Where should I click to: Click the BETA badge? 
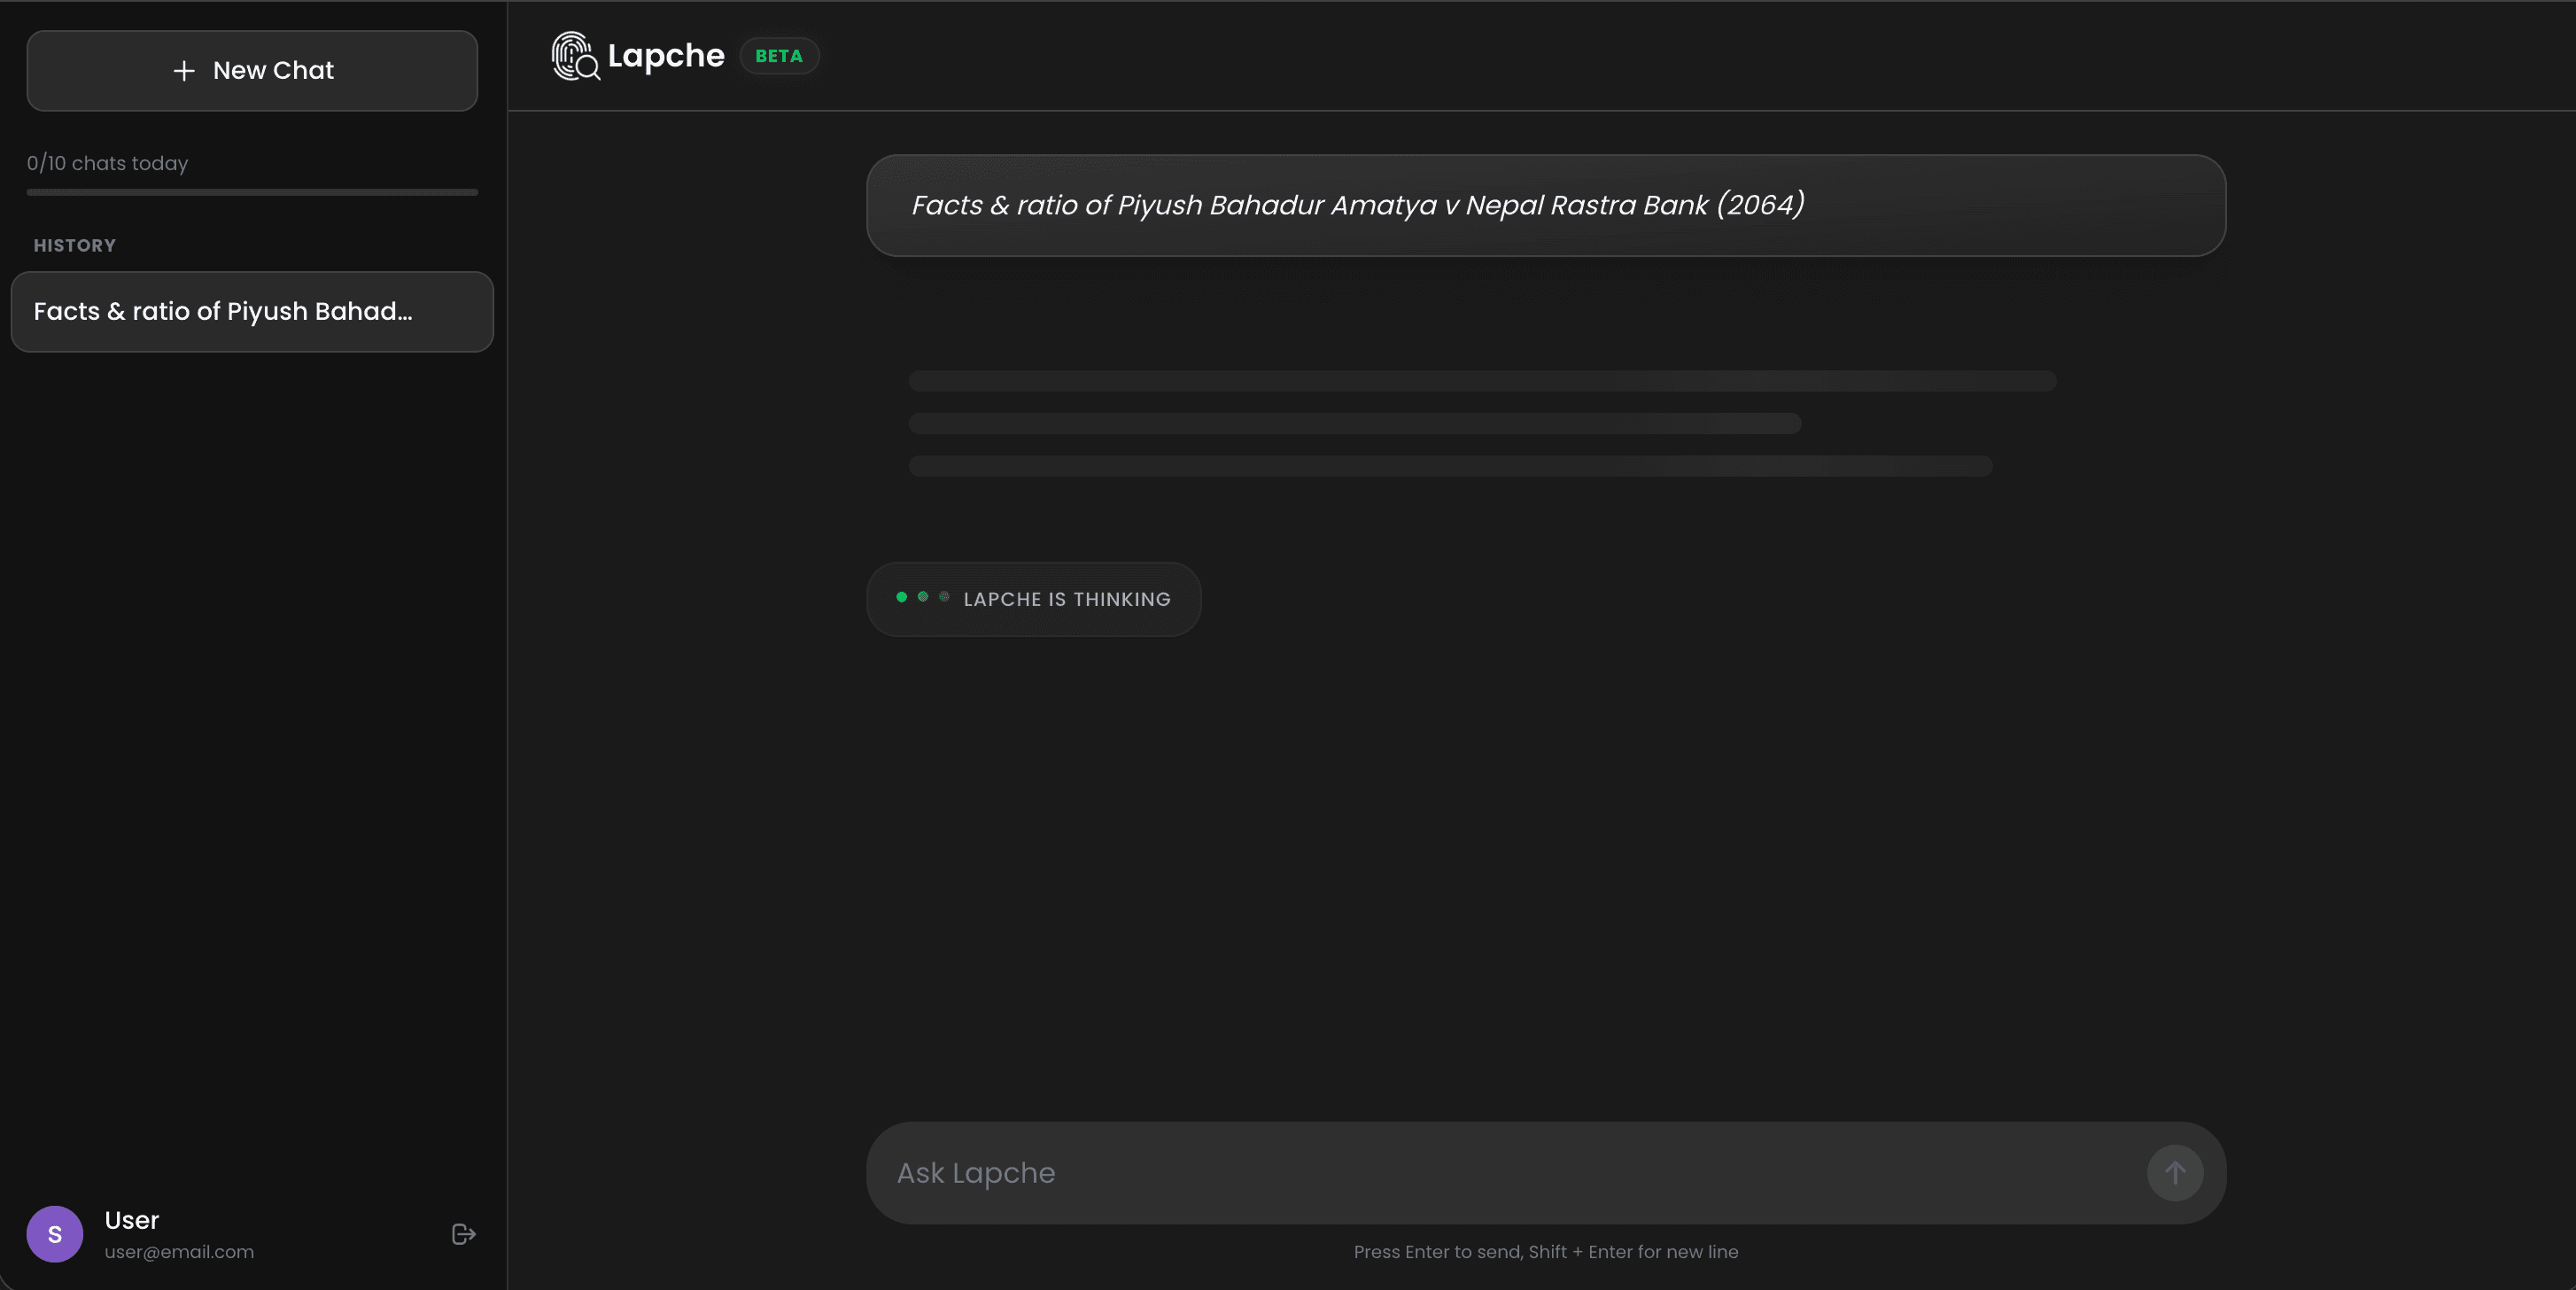(x=779, y=56)
